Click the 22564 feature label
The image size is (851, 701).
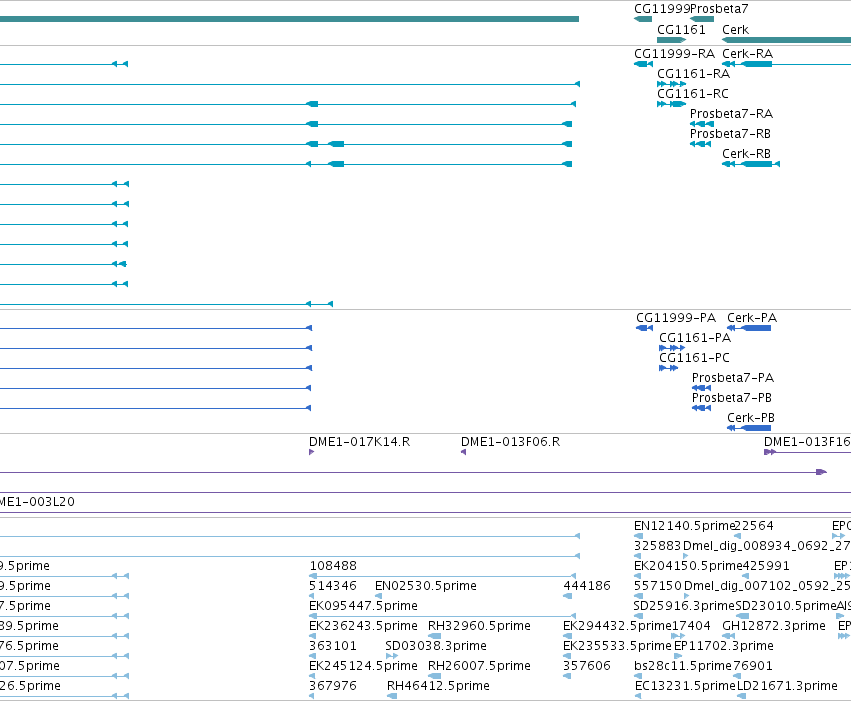tap(754, 526)
